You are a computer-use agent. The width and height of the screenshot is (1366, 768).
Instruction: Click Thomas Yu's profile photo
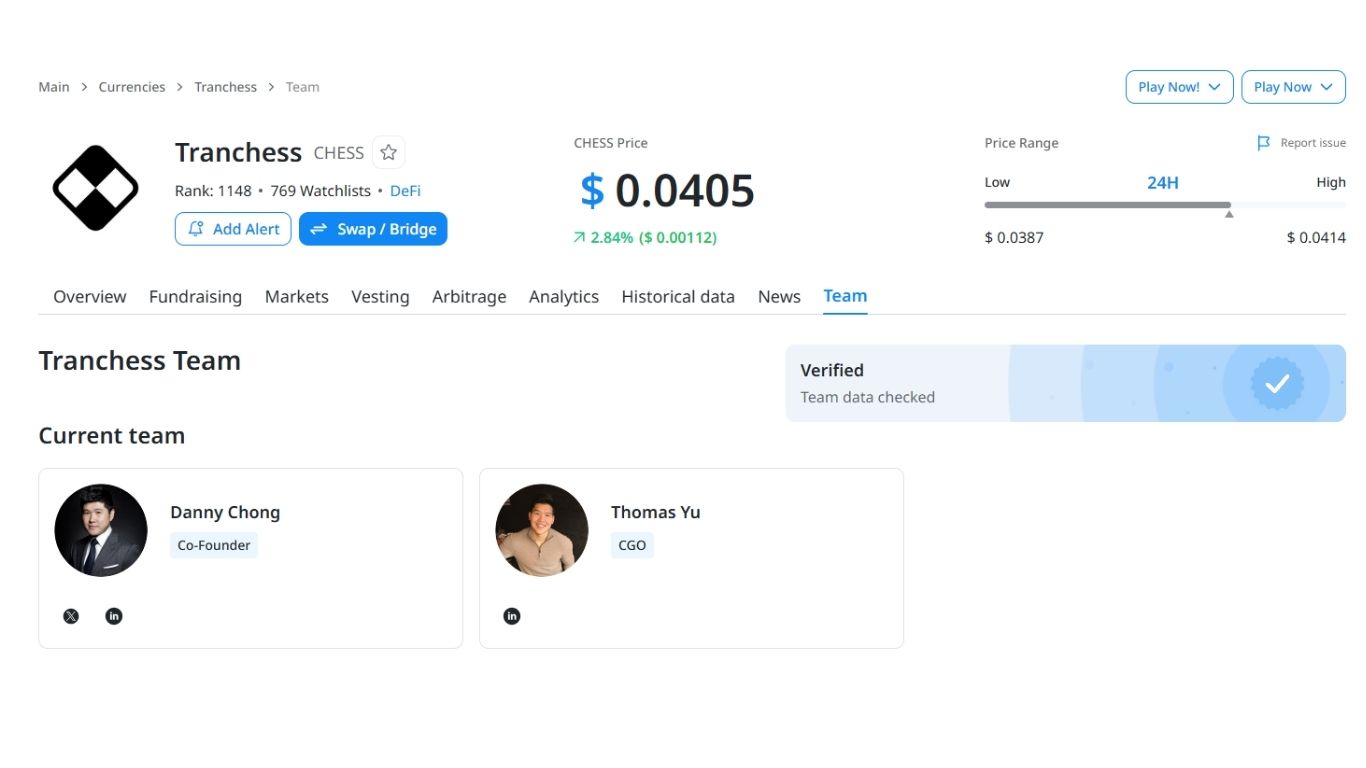542,530
